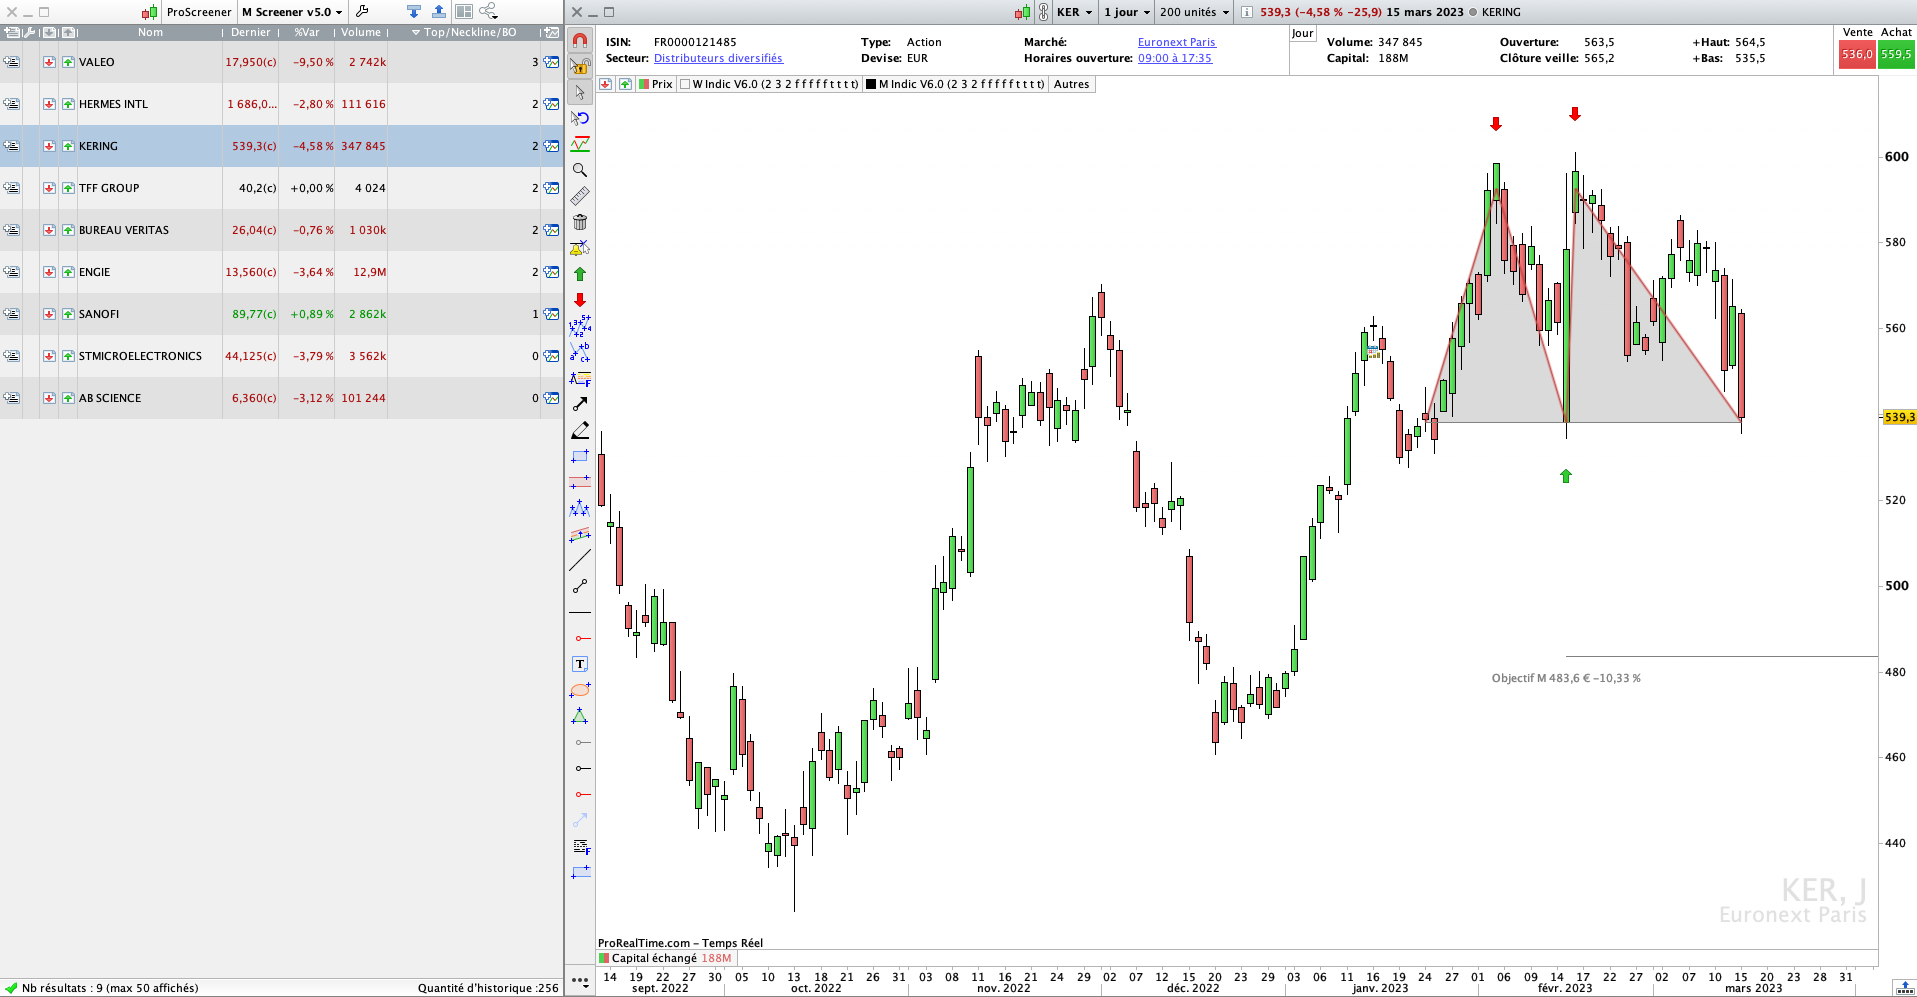Select the diagonal trend line tool

[x=580, y=560]
